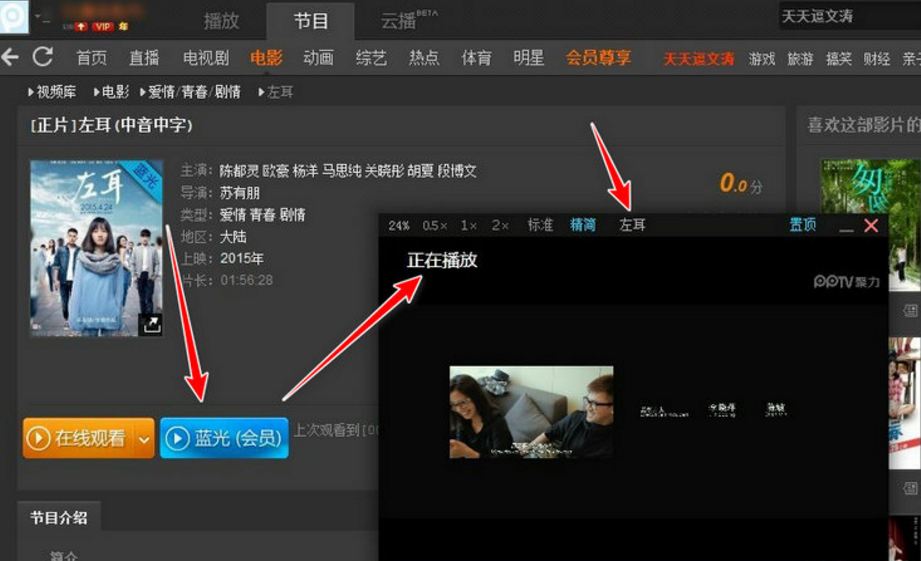Screen dimensions: 921x561
Task: Click the 天天逗文涛 navigation link
Action: 698,59
